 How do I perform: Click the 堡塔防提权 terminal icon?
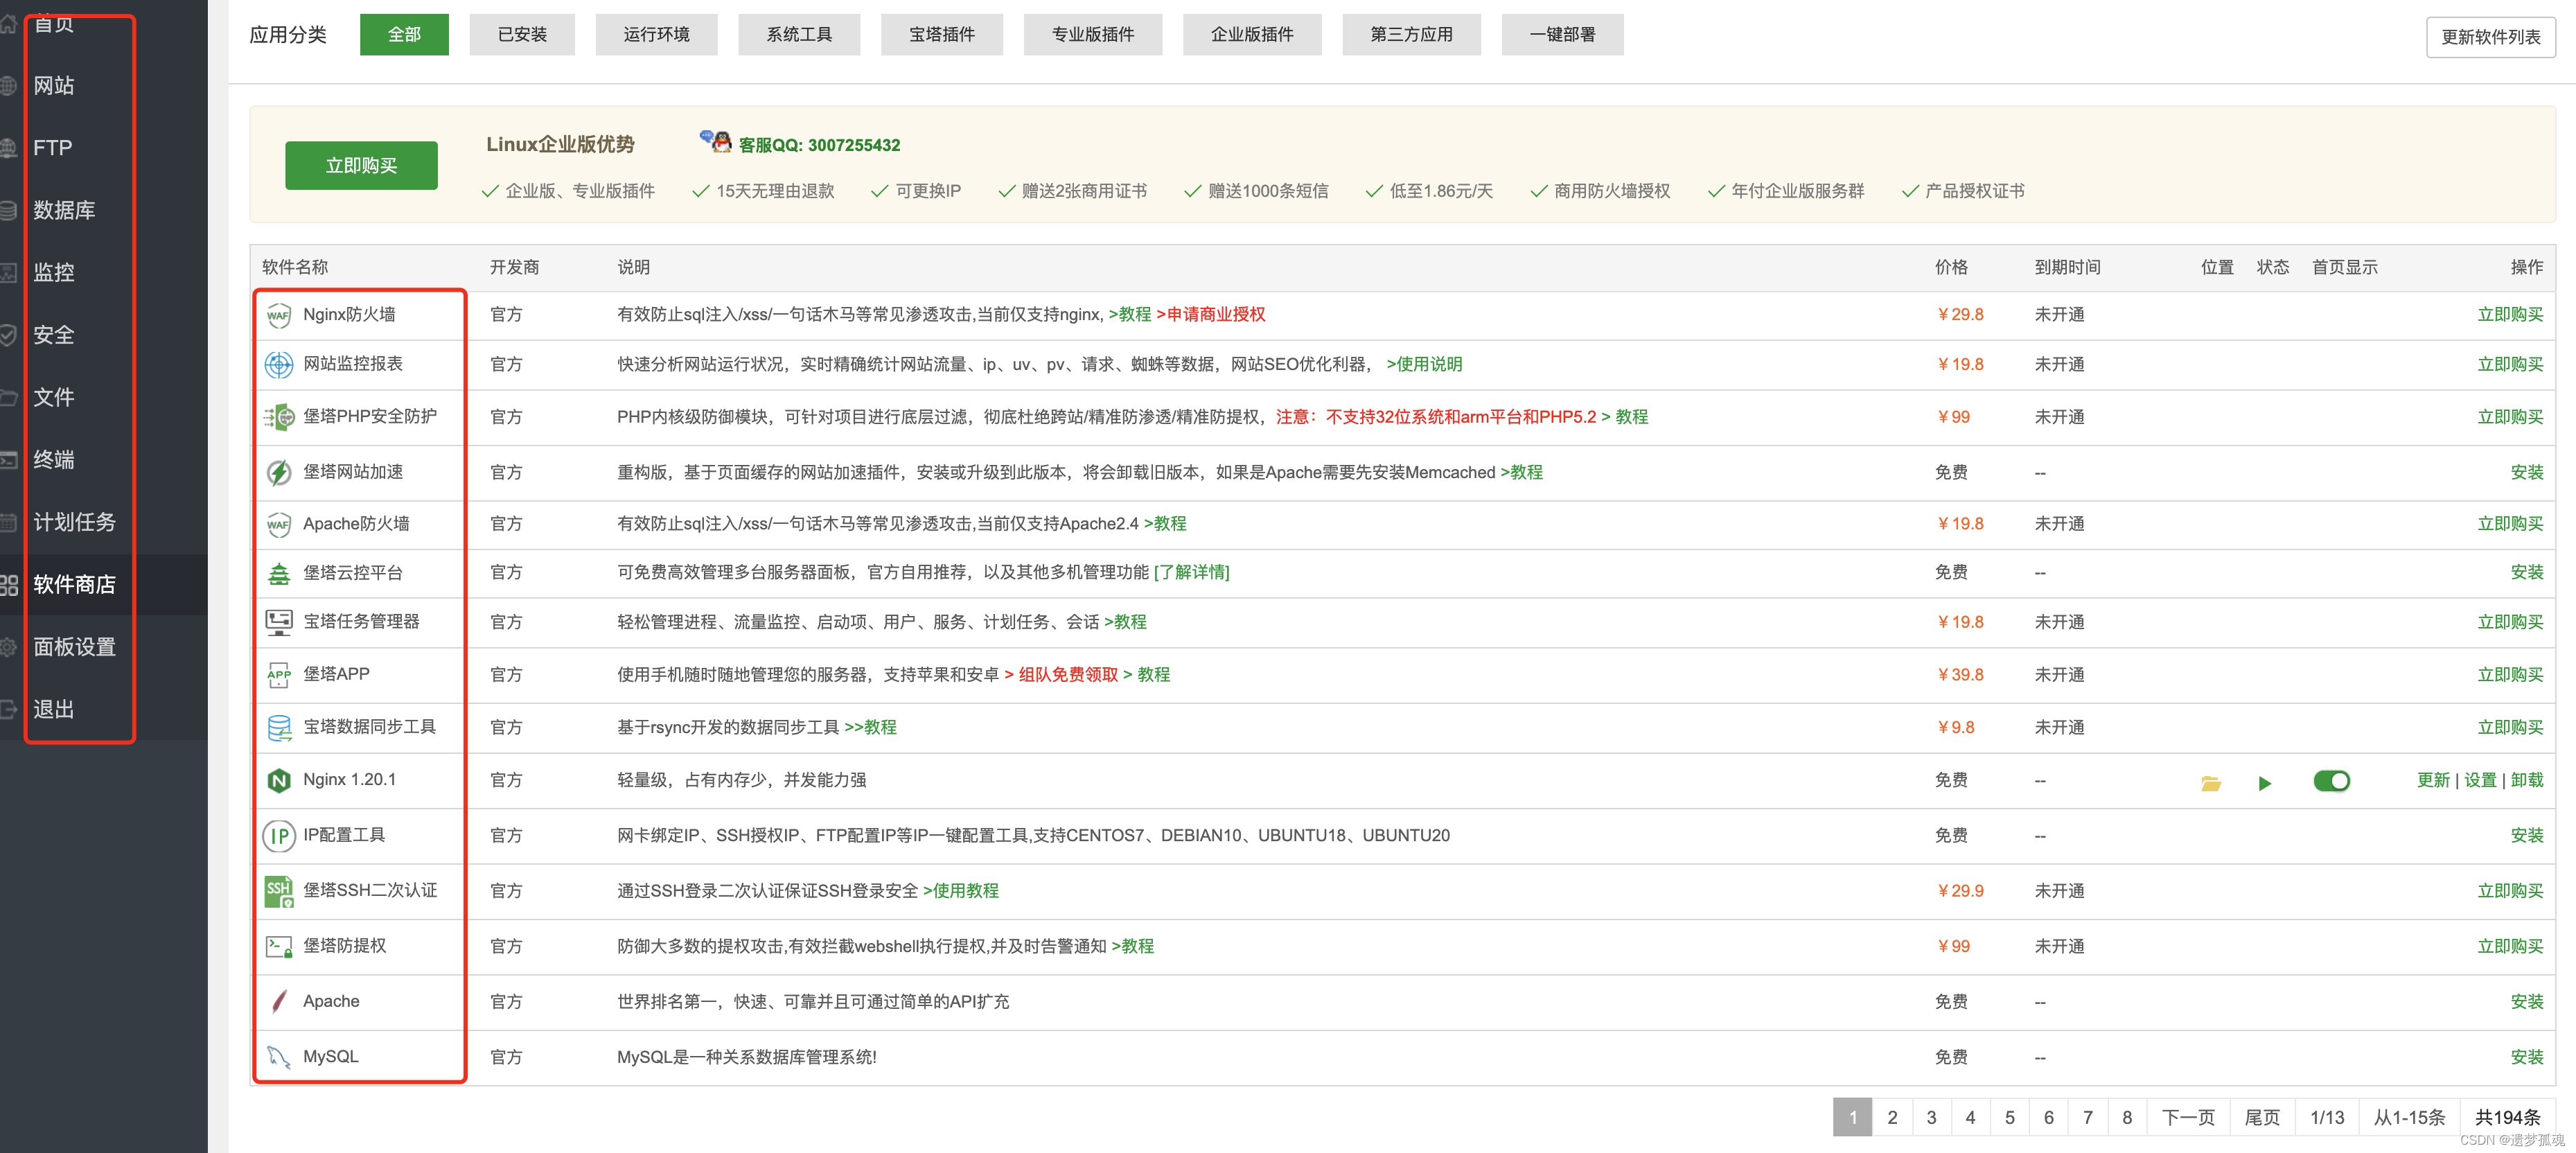(x=279, y=946)
